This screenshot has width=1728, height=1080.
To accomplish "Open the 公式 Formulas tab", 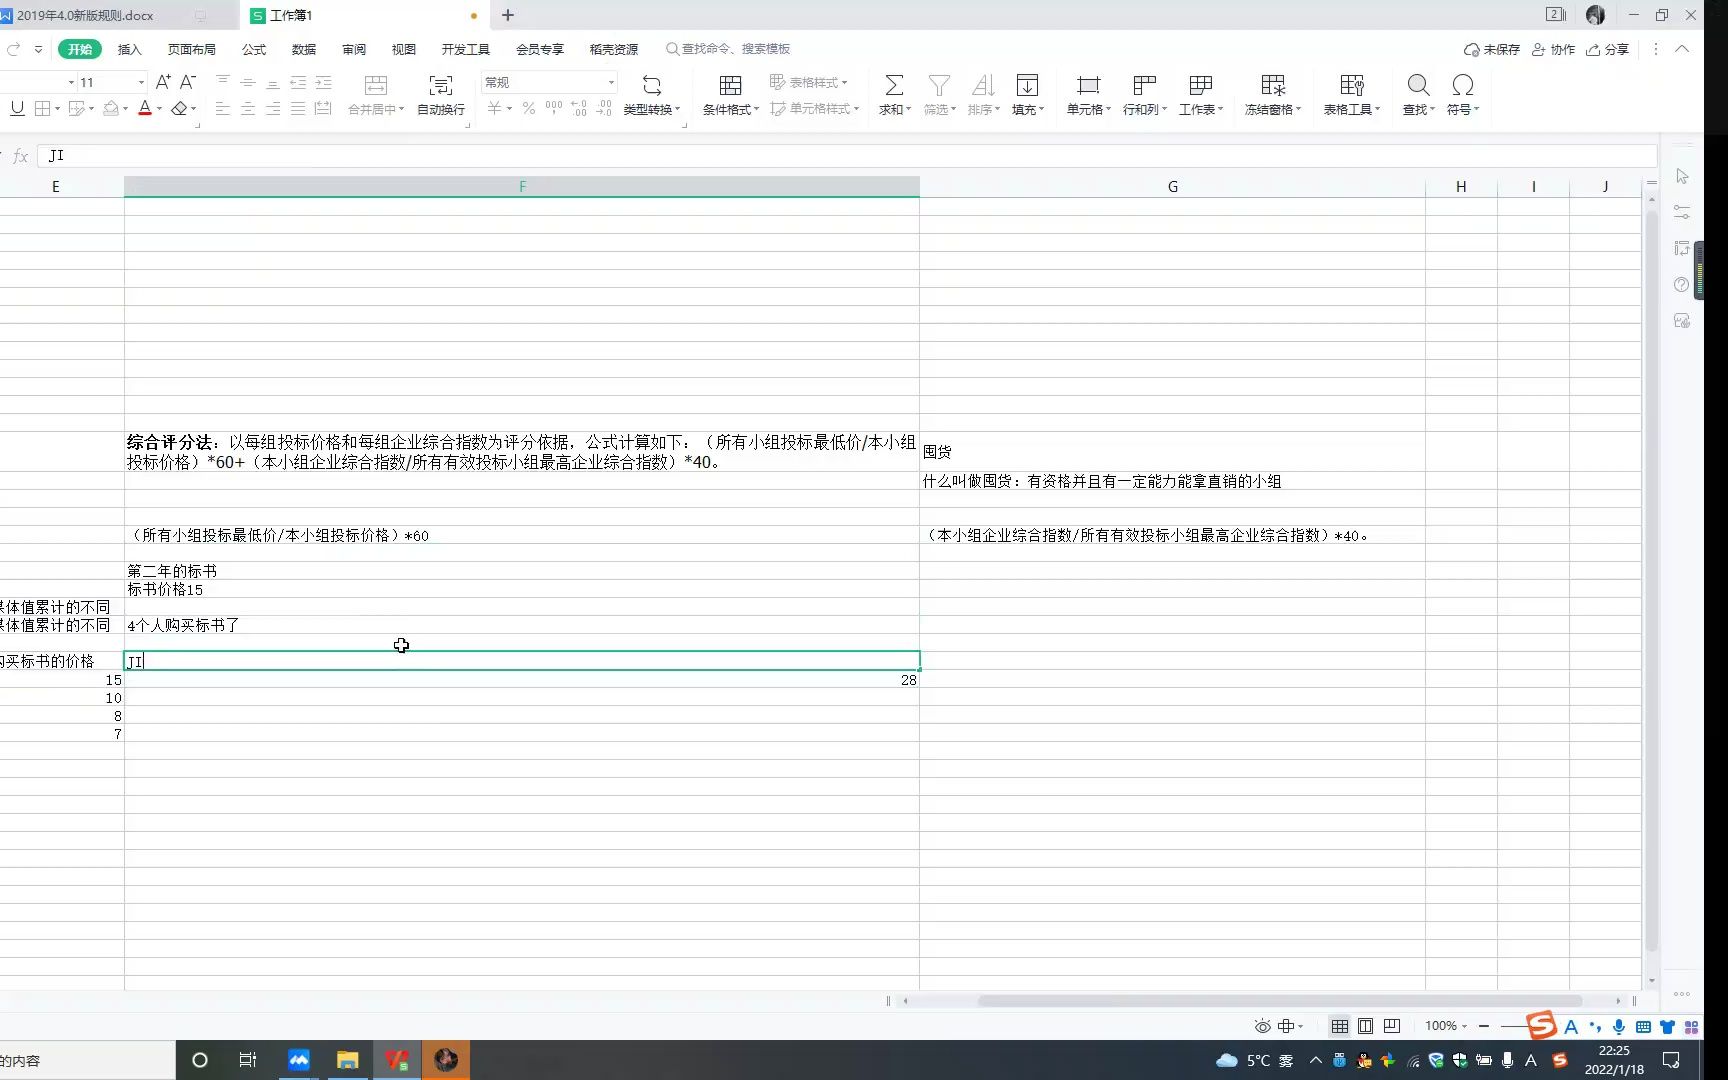I will tap(254, 49).
